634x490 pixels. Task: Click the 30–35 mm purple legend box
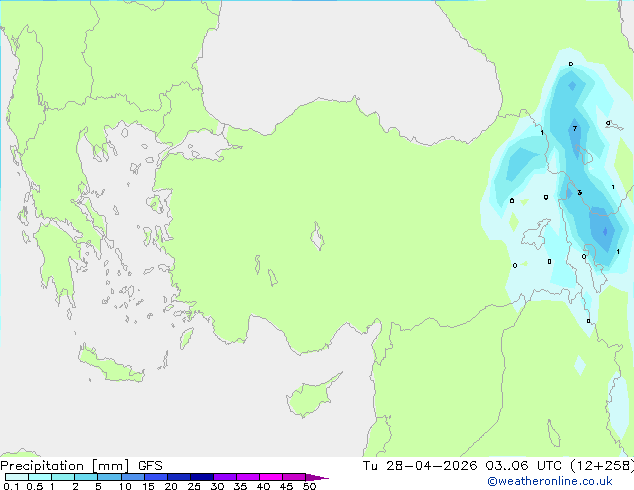point(224,477)
